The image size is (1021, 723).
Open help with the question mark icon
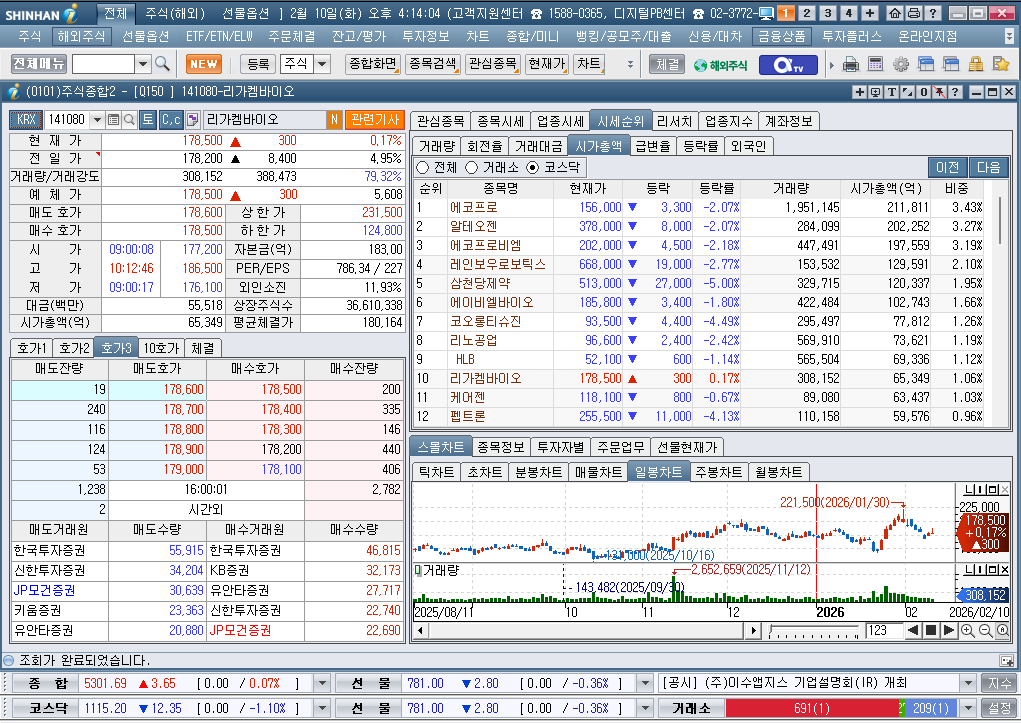tap(932, 13)
